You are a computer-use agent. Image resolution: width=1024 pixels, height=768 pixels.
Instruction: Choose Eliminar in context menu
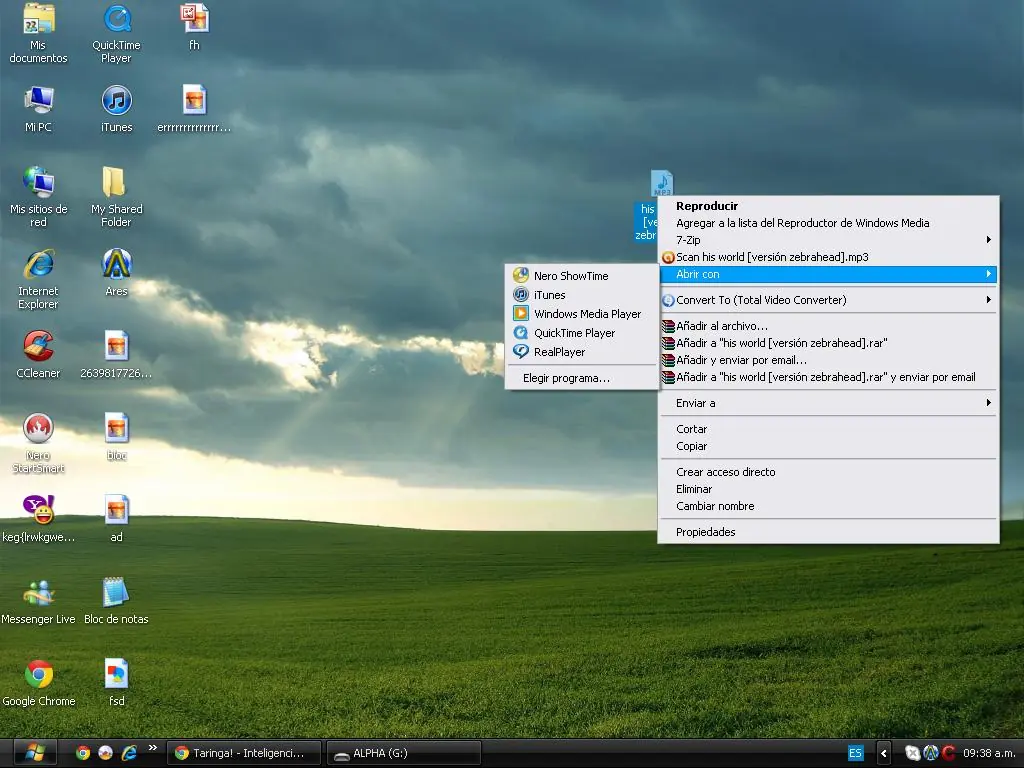828,488
